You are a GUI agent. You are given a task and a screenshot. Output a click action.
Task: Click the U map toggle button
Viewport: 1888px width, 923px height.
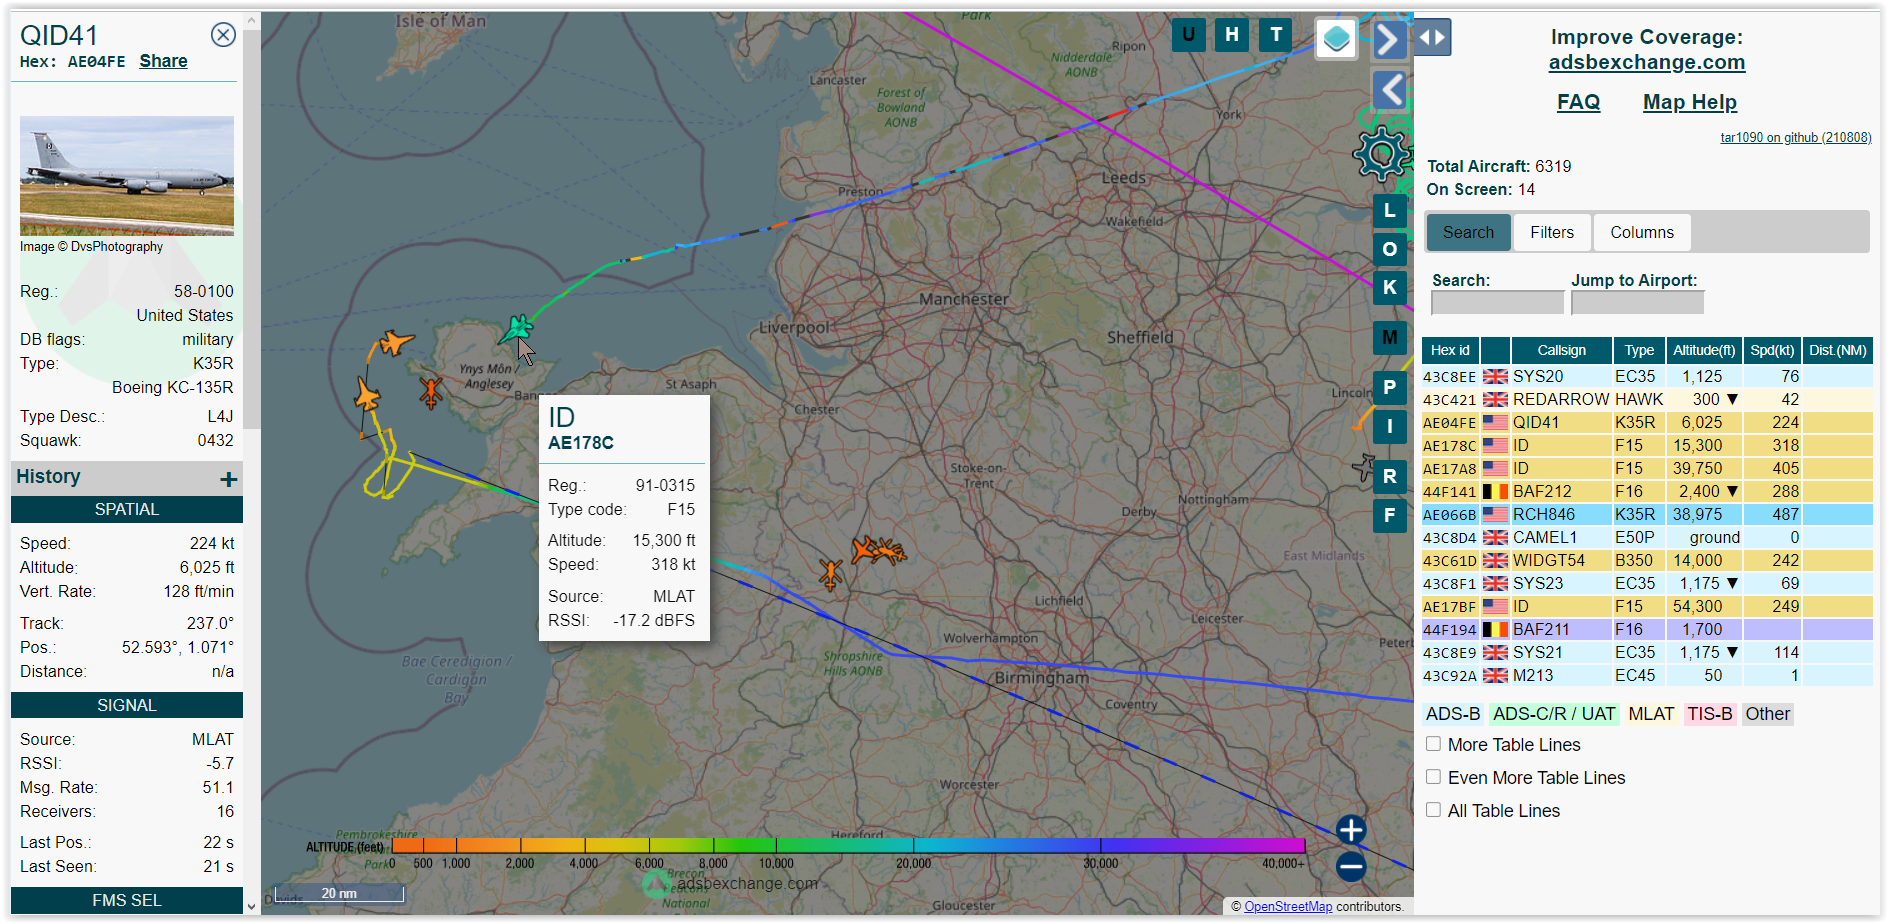(x=1188, y=35)
